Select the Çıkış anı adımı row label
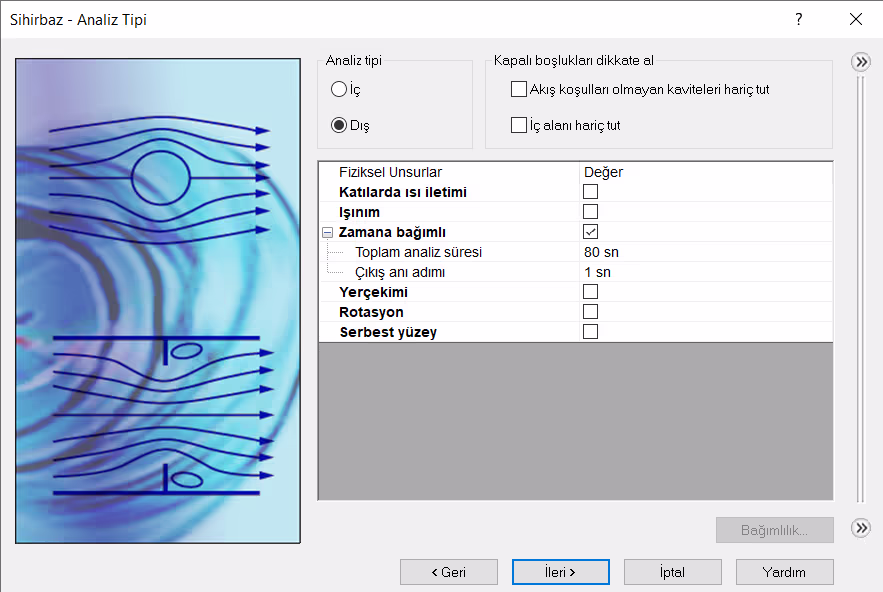Screen dimensions: 883x592 [400, 272]
